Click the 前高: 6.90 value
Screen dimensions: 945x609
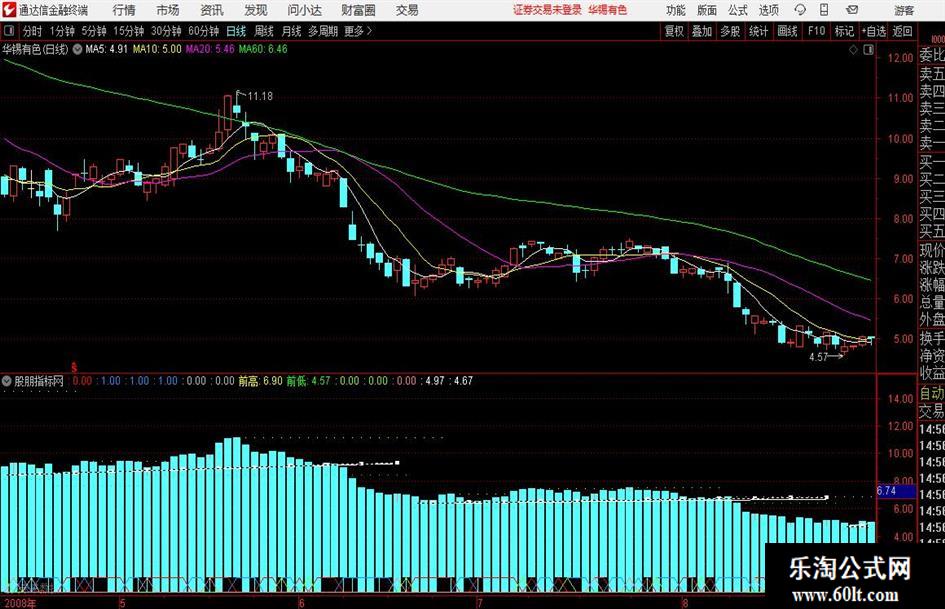point(260,381)
